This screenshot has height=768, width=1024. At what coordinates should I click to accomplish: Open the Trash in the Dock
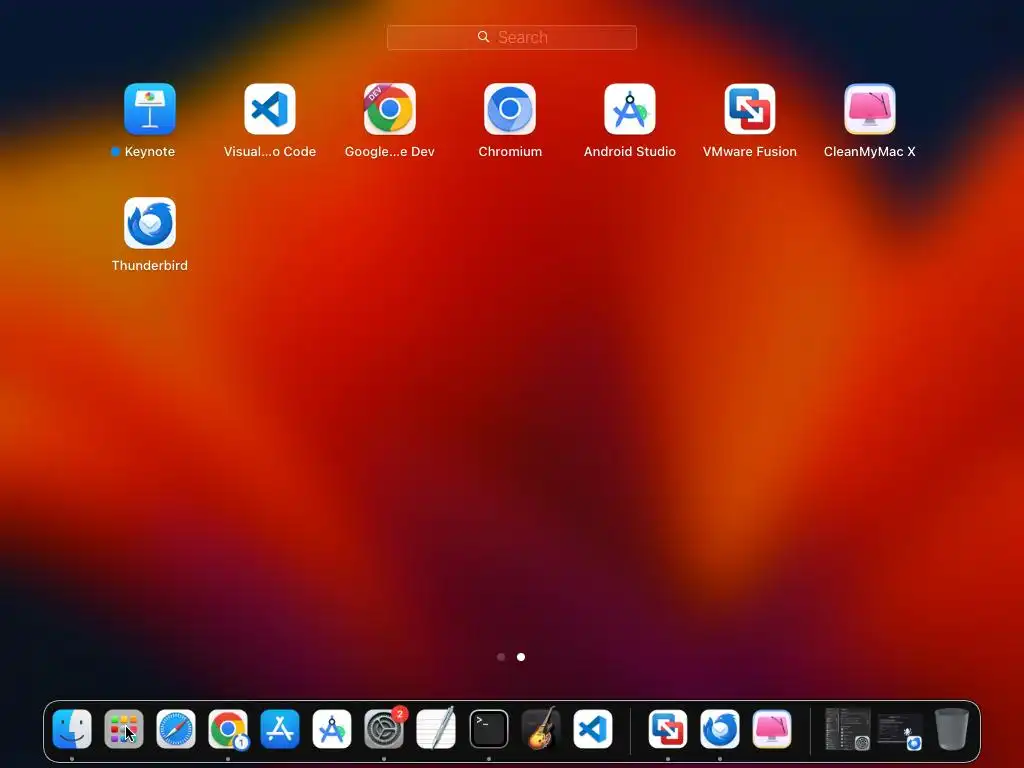point(952,729)
